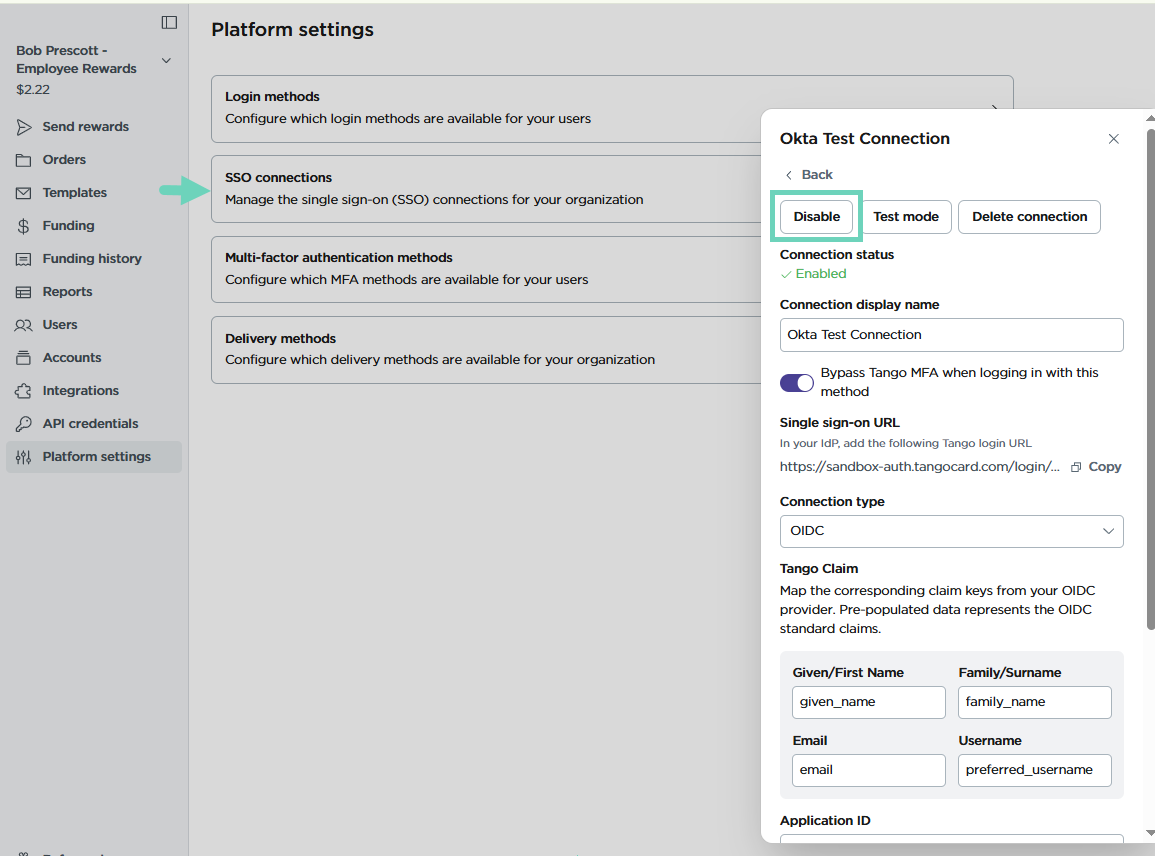Disable the Okta connection

(816, 217)
